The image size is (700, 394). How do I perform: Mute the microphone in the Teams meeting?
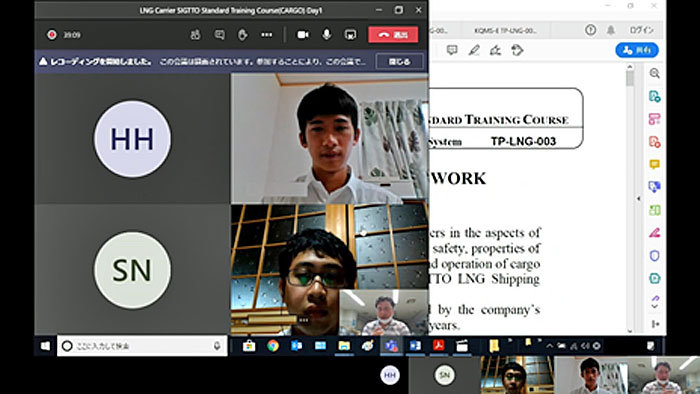327,35
